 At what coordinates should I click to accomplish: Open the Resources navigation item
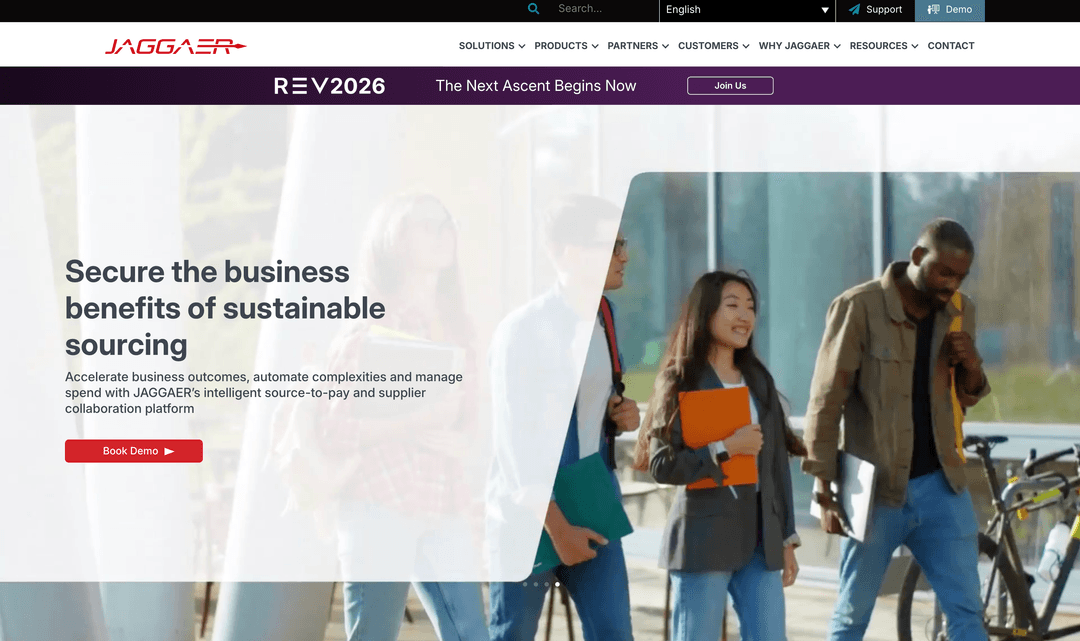click(x=884, y=46)
